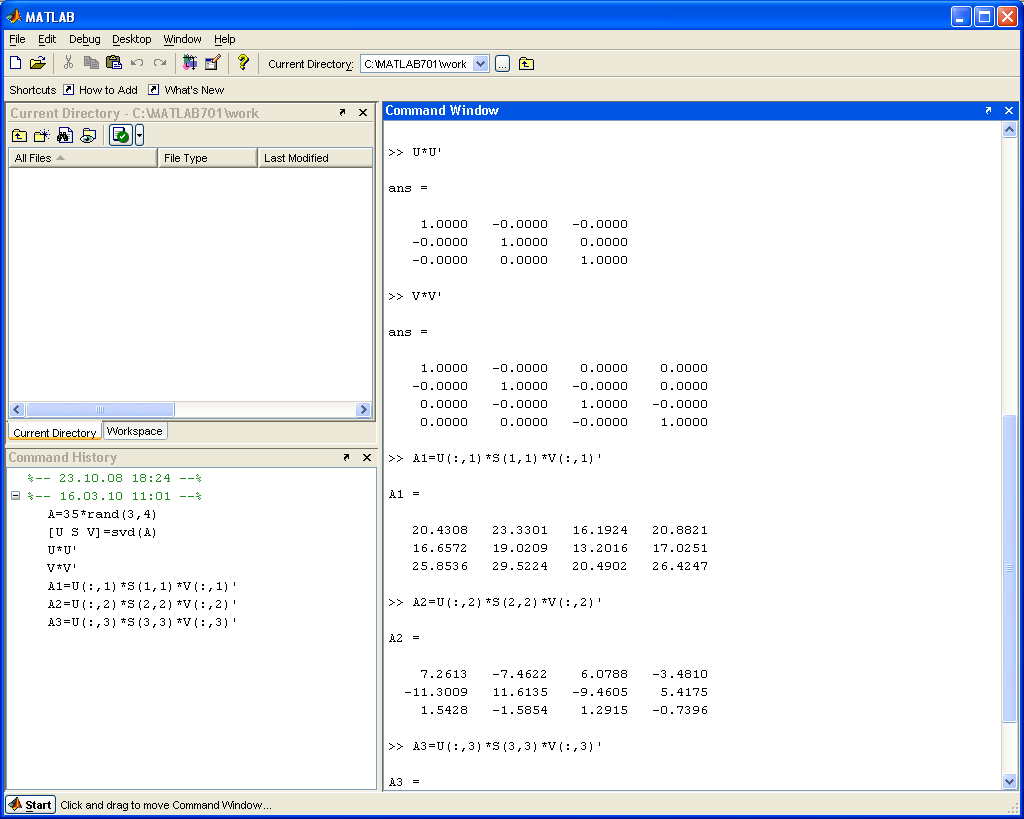Open the GUIDE tool icon
The width and height of the screenshot is (1024, 819).
(213, 63)
